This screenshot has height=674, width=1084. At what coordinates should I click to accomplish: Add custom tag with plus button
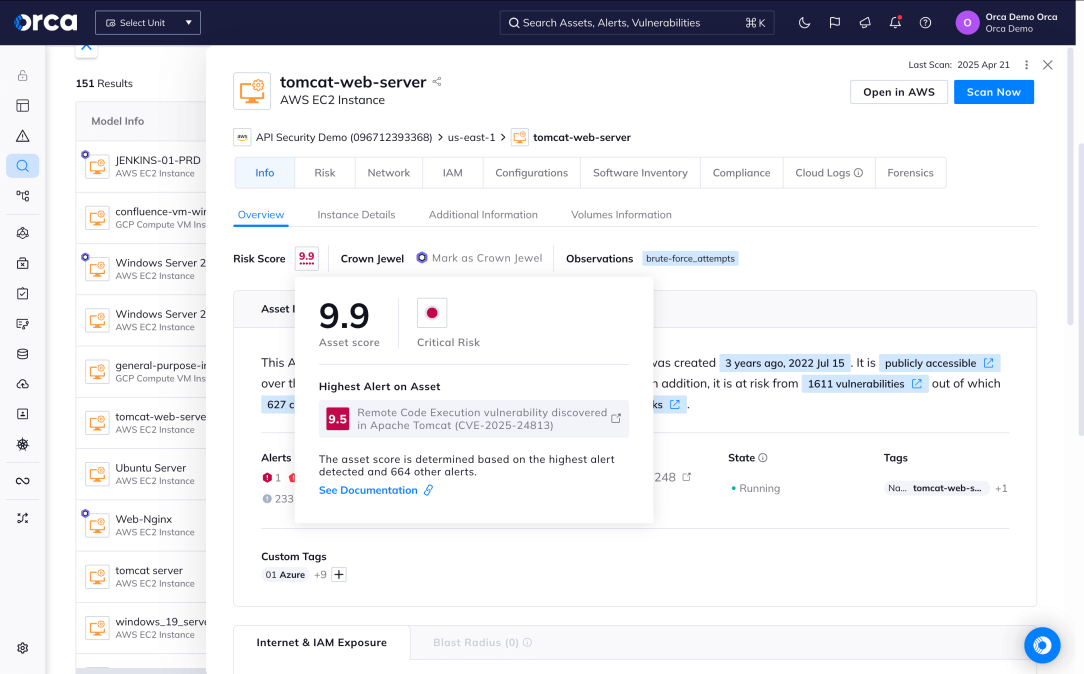(x=339, y=574)
